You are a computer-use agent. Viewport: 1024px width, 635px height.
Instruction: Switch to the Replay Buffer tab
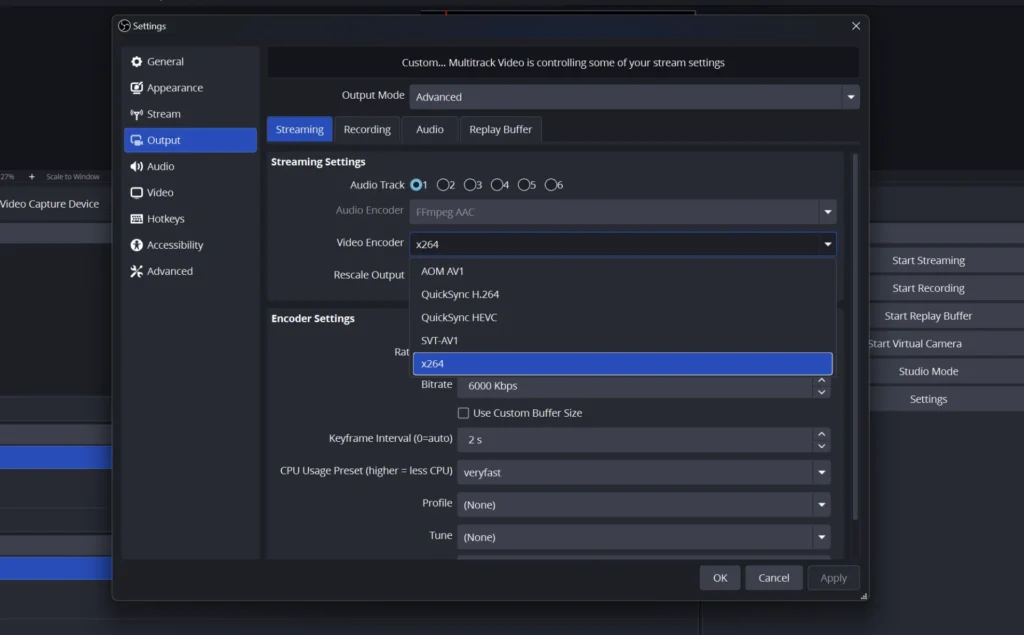(500, 129)
